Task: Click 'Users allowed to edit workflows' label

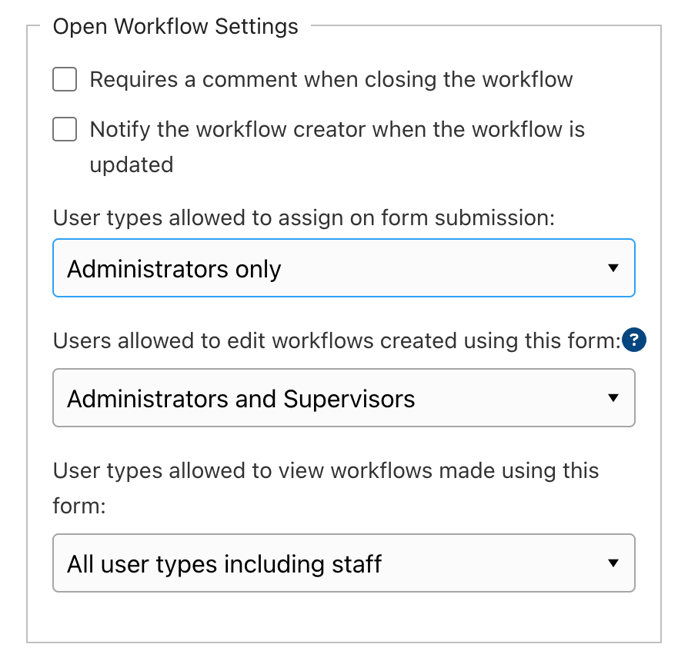Action: click(335, 341)
